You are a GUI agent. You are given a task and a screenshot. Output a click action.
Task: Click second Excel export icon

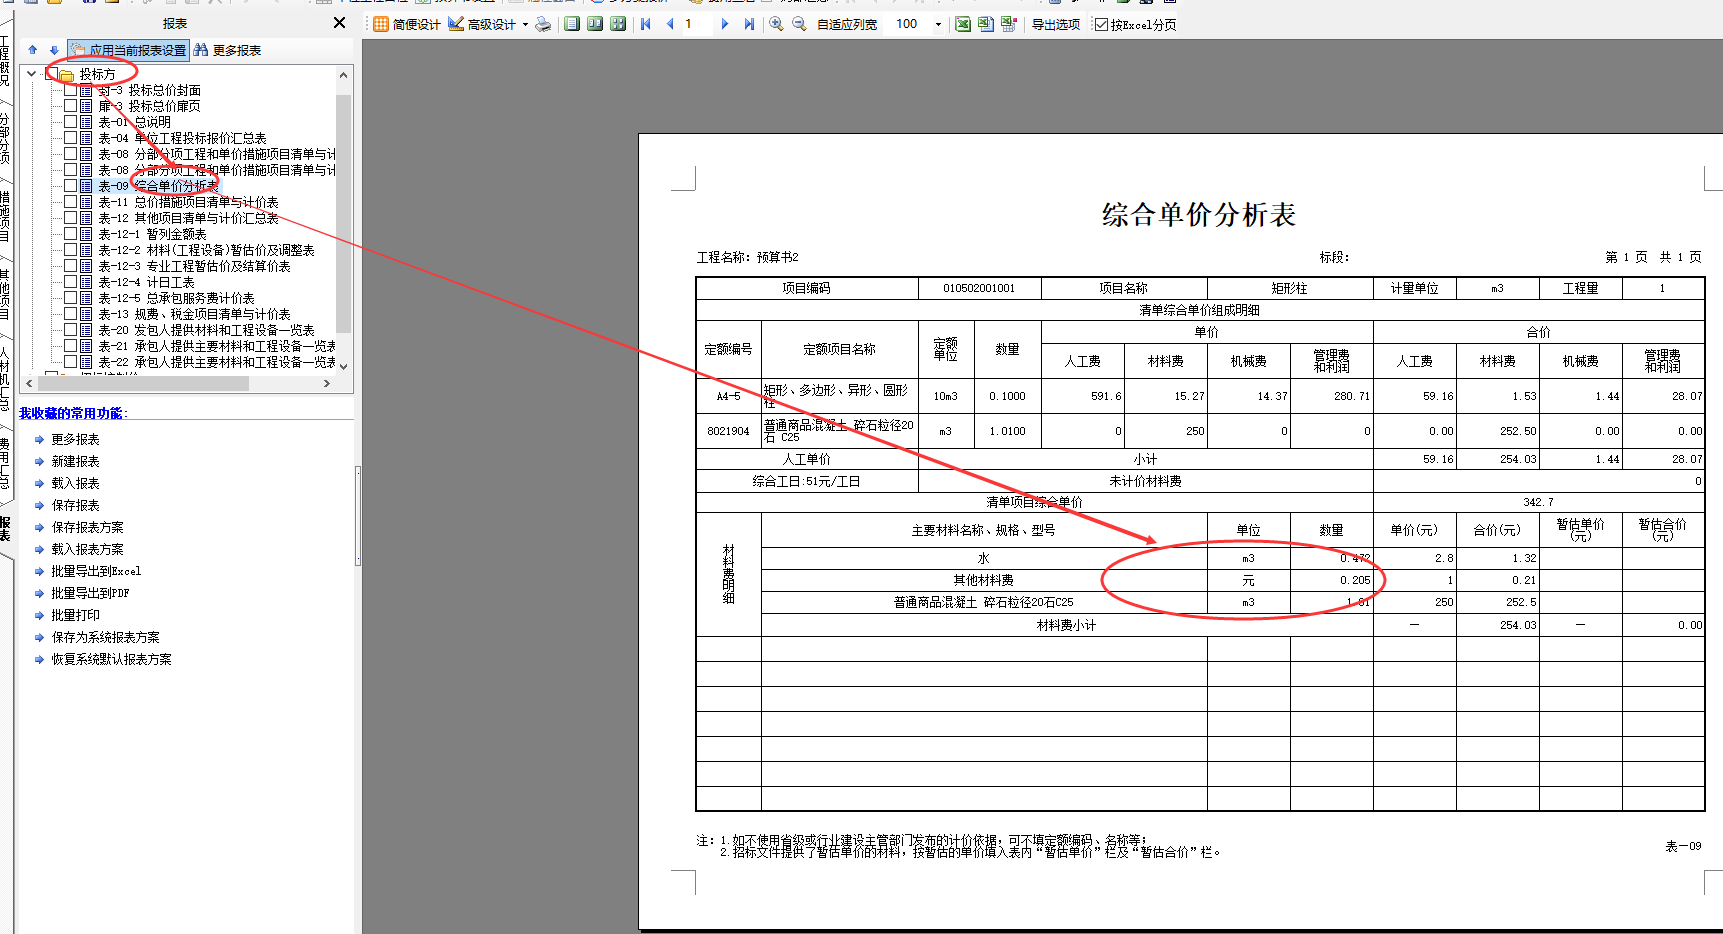tap(986, 24)
